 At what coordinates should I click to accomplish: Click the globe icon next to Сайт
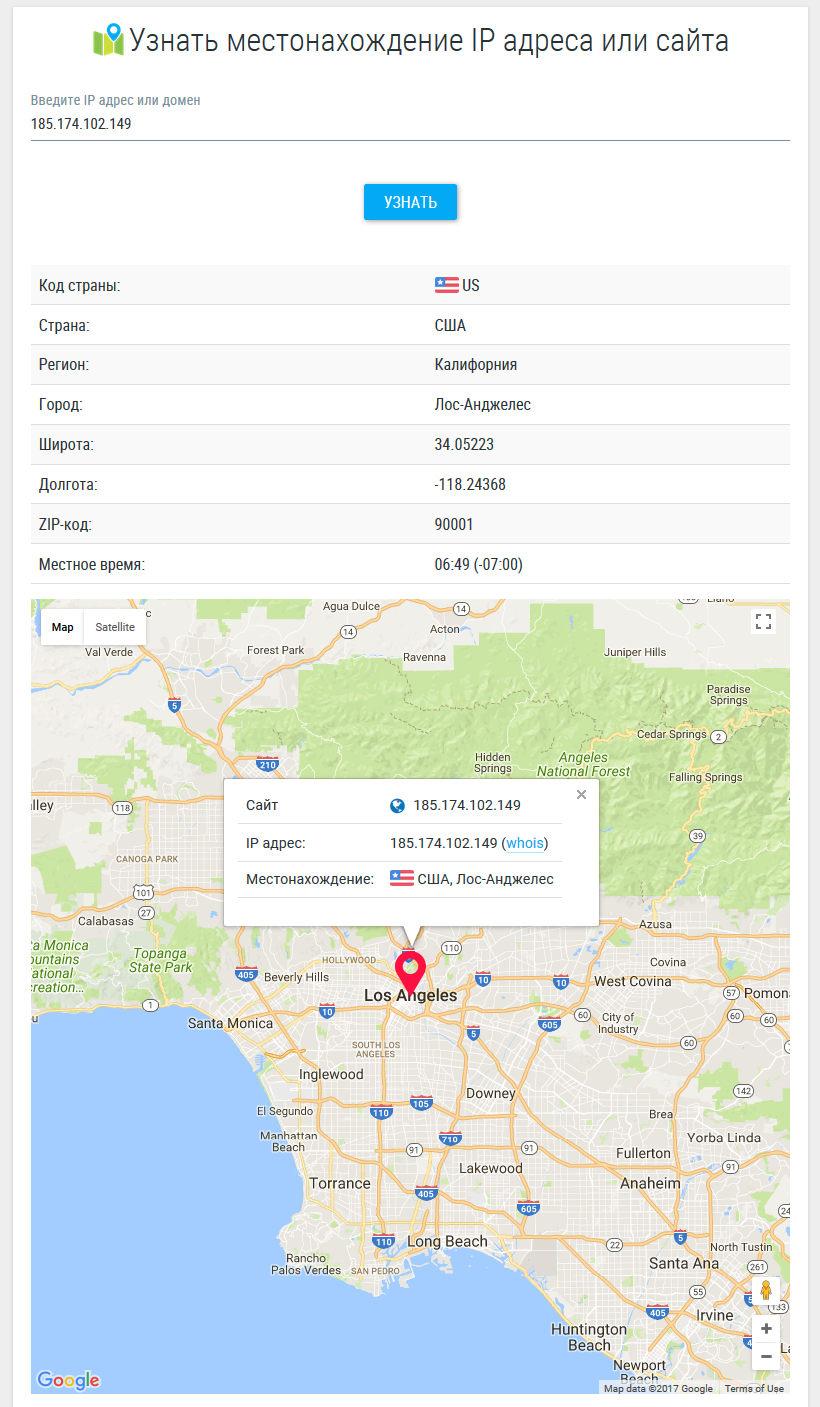click(x=397, y=806)
